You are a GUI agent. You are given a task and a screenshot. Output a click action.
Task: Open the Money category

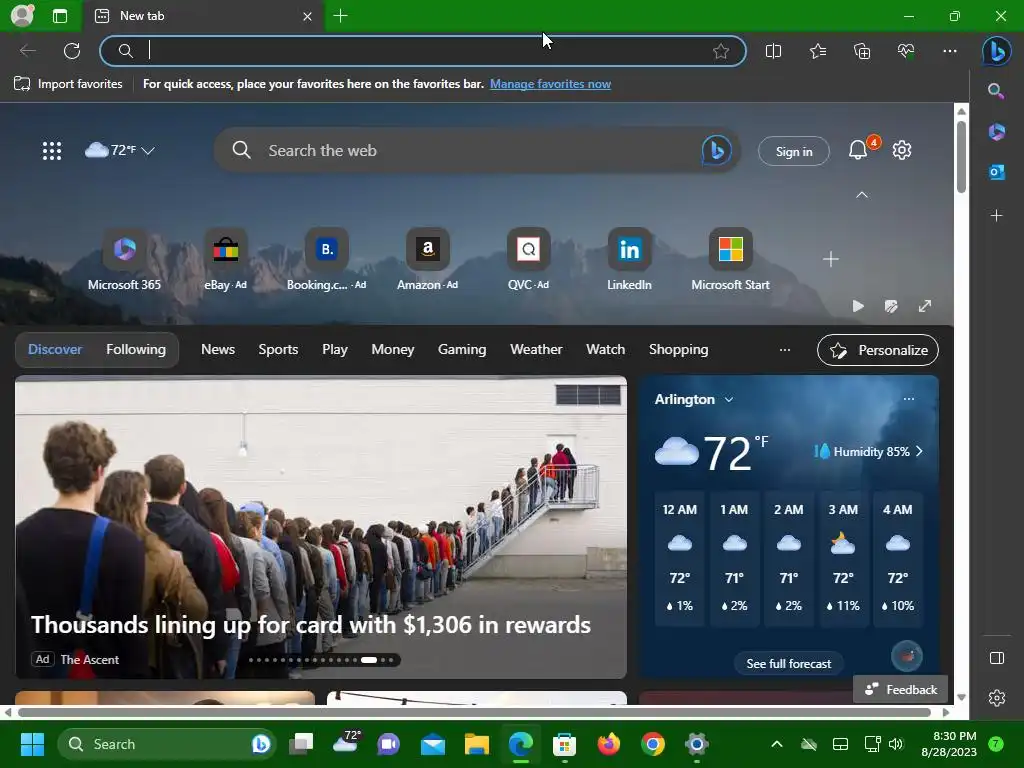(392, 349)
